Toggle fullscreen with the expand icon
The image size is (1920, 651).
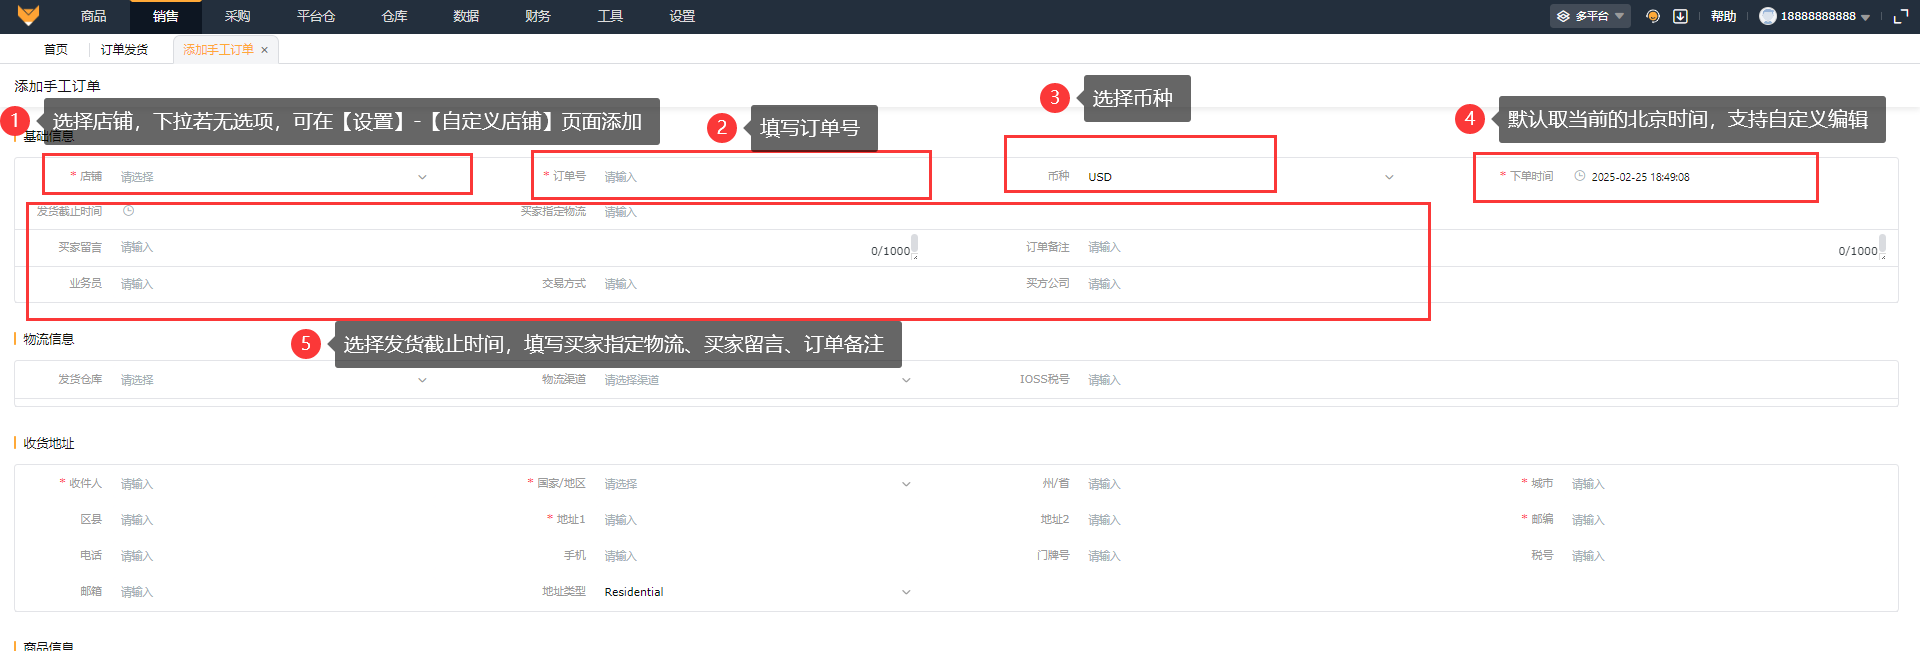[x=1901, y=16]
